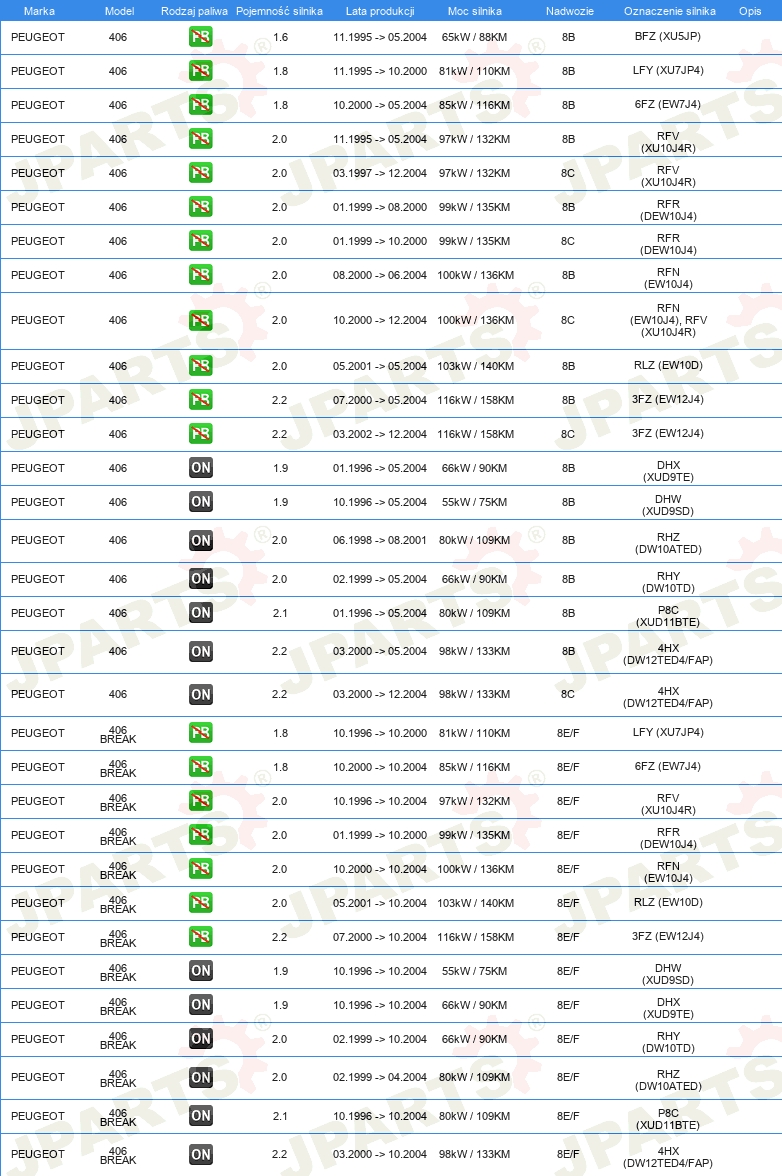Image resolution: width=782 pixels, height=1176 pixels.
Task: Click ON icon in 406 BREAK DHX (XUD9TE) row
Action: (200, 1005)
